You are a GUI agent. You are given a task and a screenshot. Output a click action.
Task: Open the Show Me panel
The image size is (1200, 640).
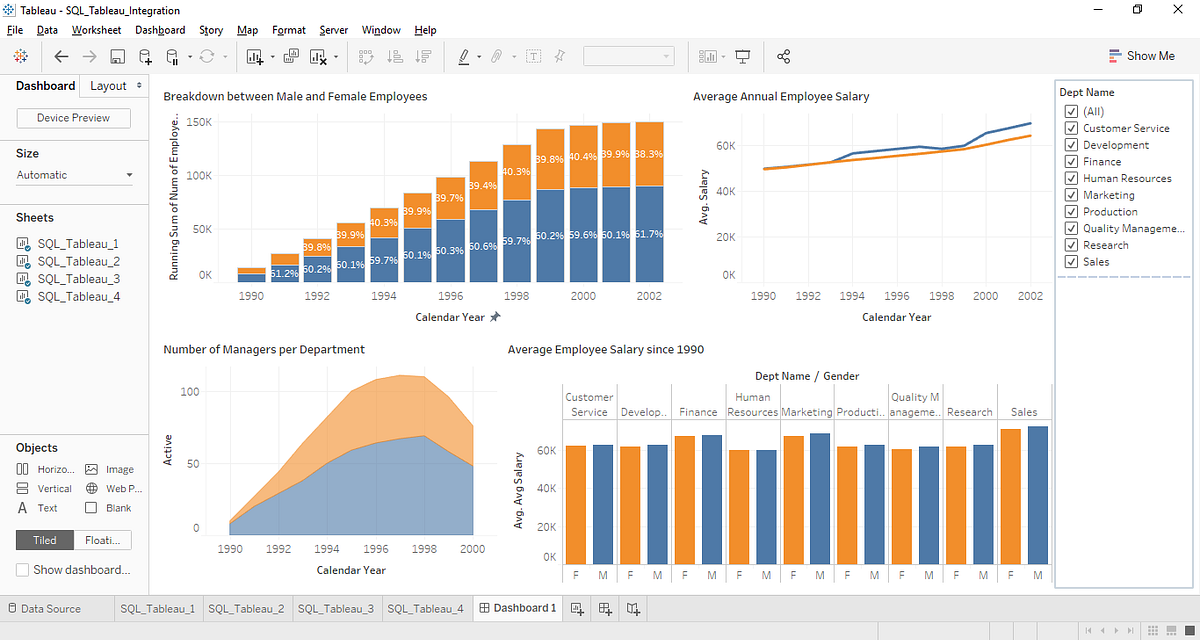pyautogui.click(x=1141, y=55)
